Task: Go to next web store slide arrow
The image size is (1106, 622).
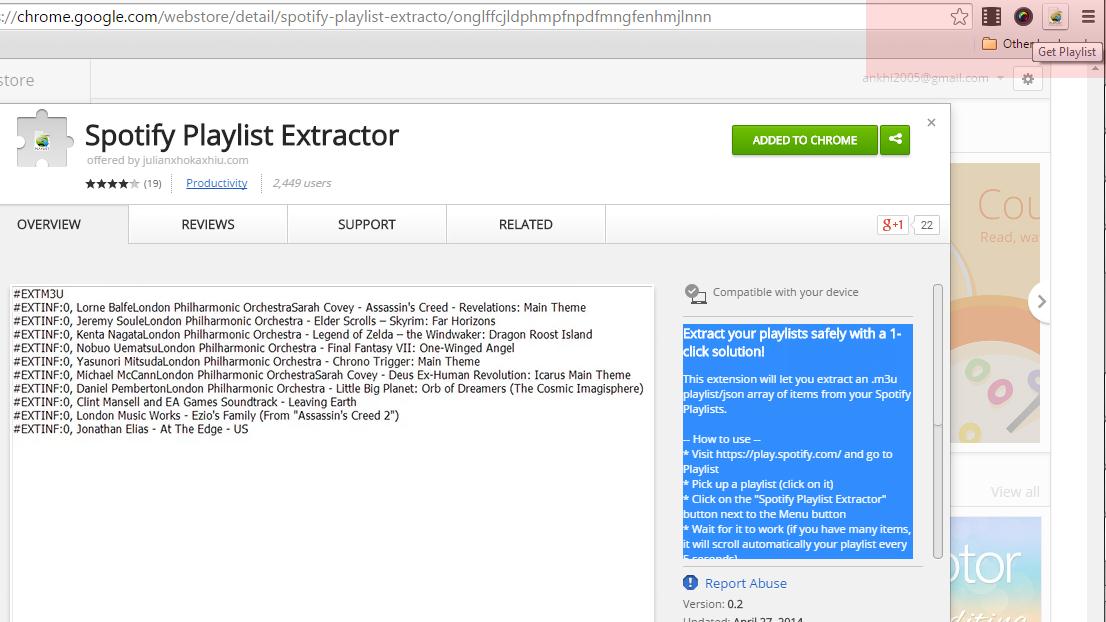Action: (1040, 302)
